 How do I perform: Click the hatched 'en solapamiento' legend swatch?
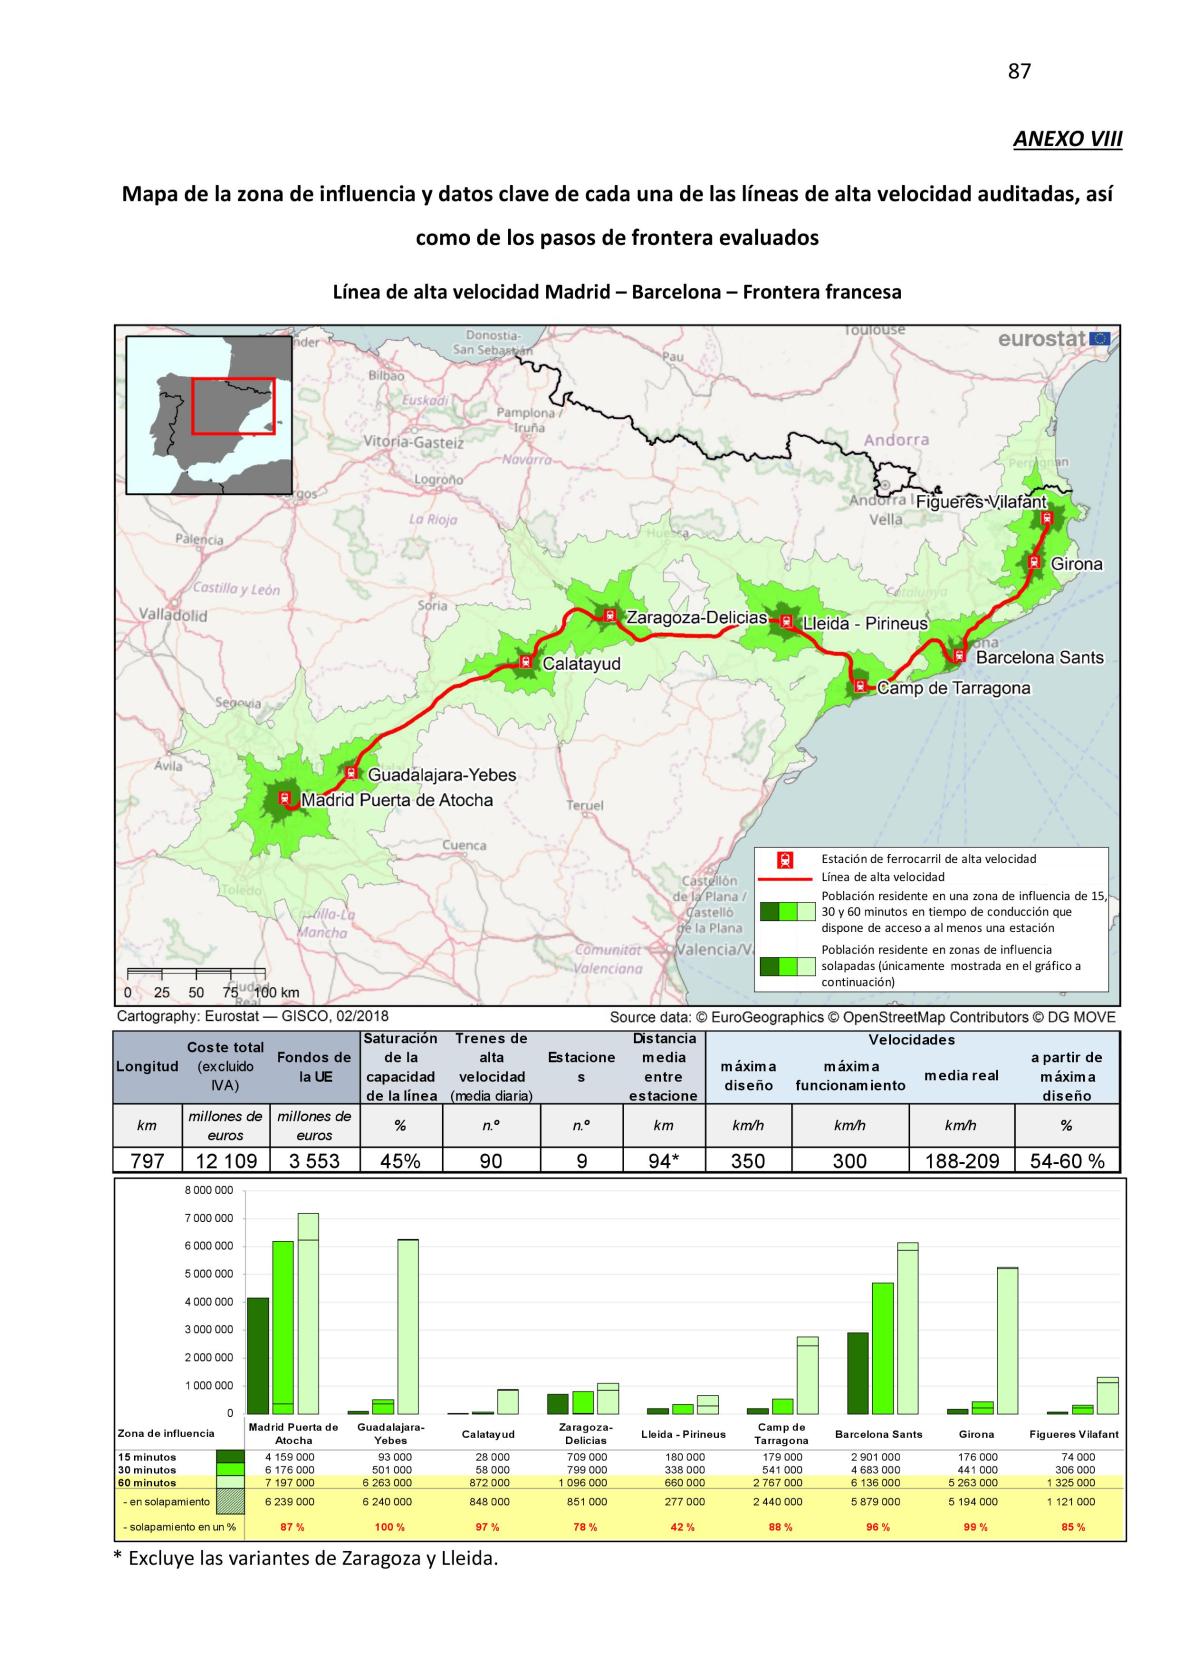coord(230,1500)
